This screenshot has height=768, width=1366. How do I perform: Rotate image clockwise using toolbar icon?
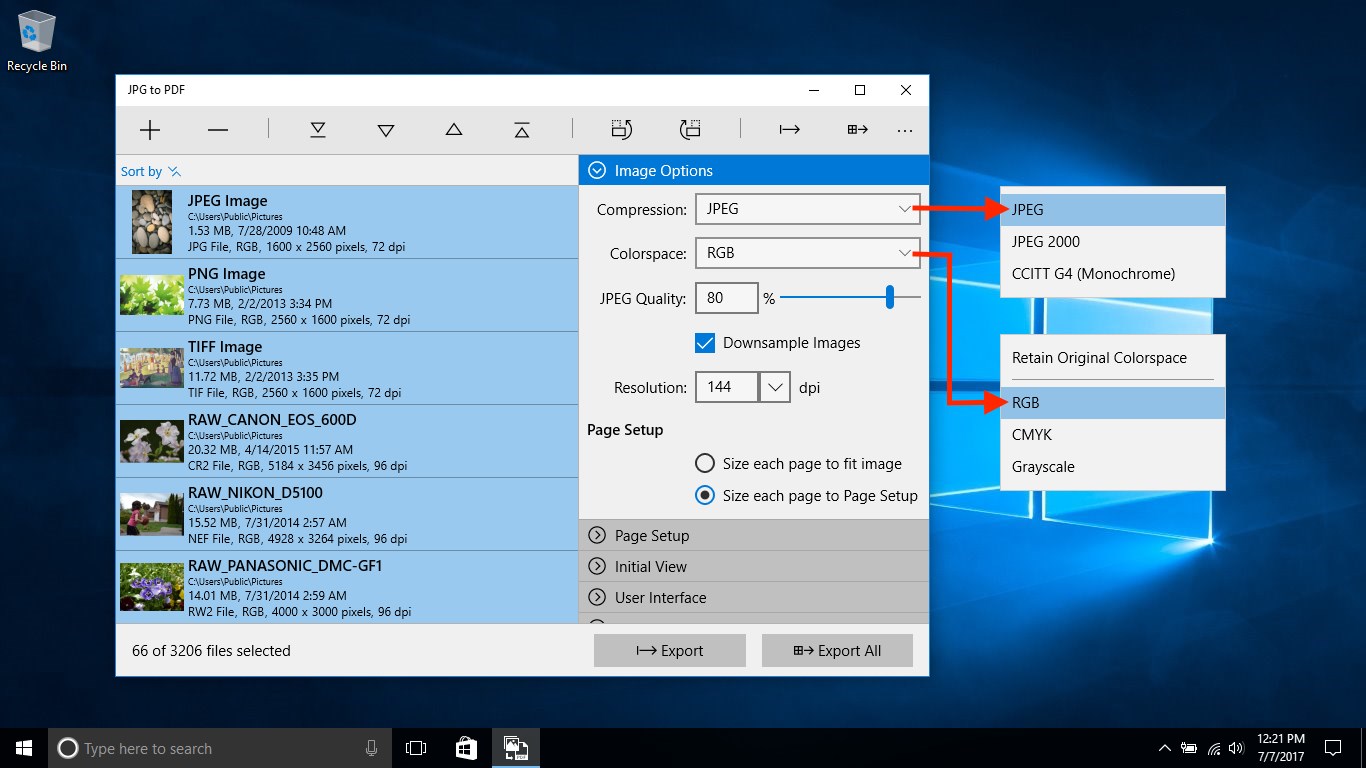coord(690,129)
